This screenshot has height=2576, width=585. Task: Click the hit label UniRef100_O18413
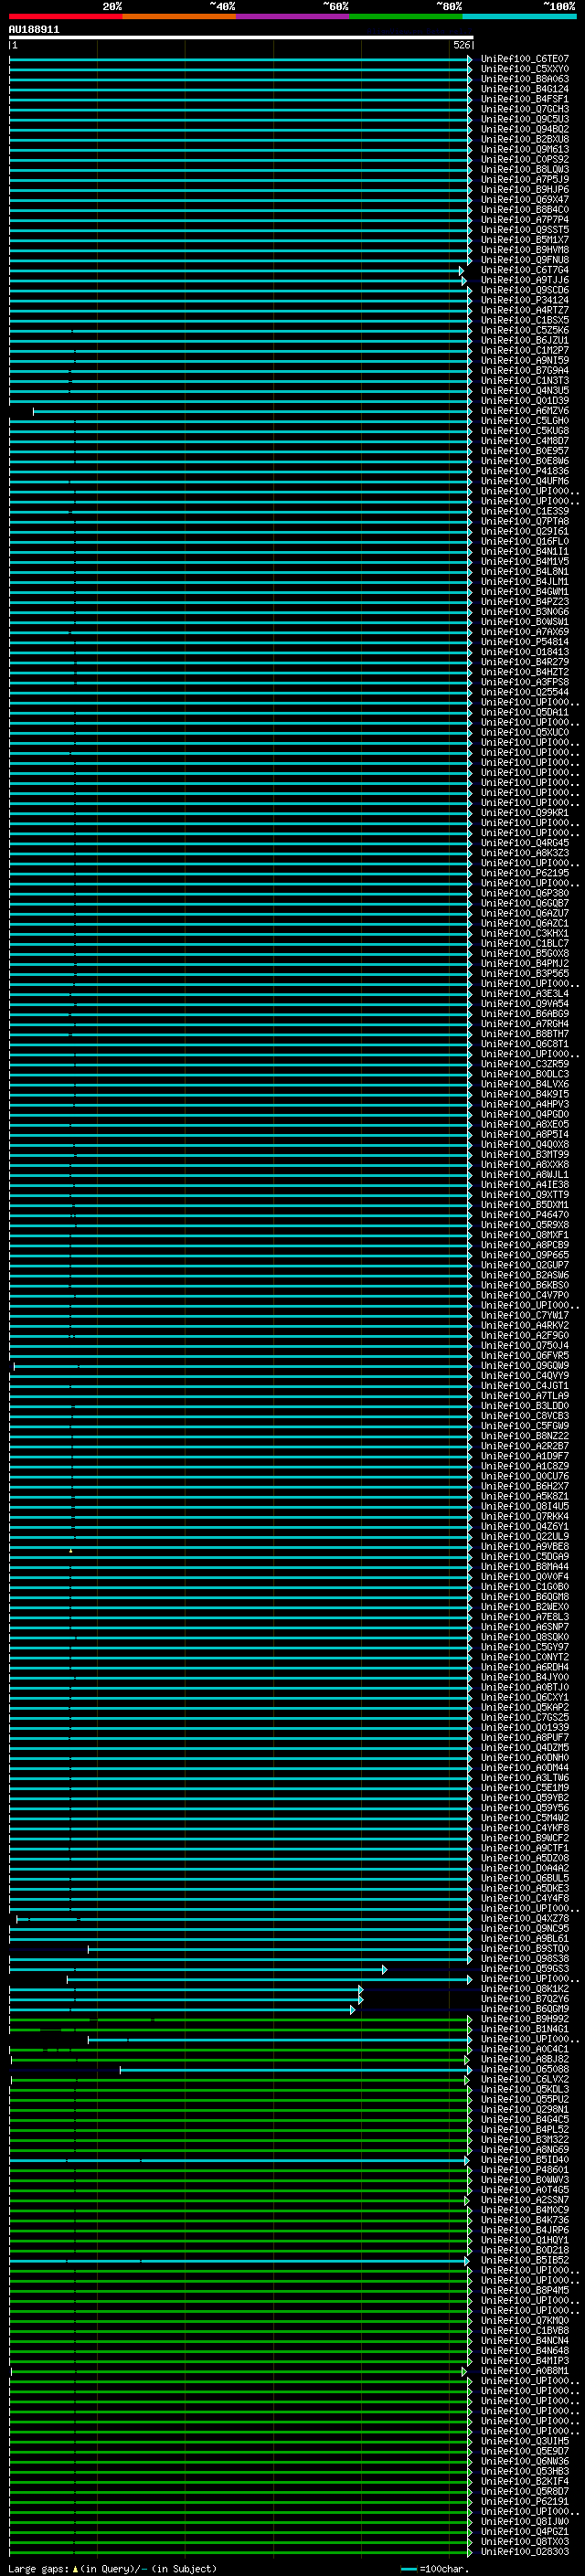point(524,652)
